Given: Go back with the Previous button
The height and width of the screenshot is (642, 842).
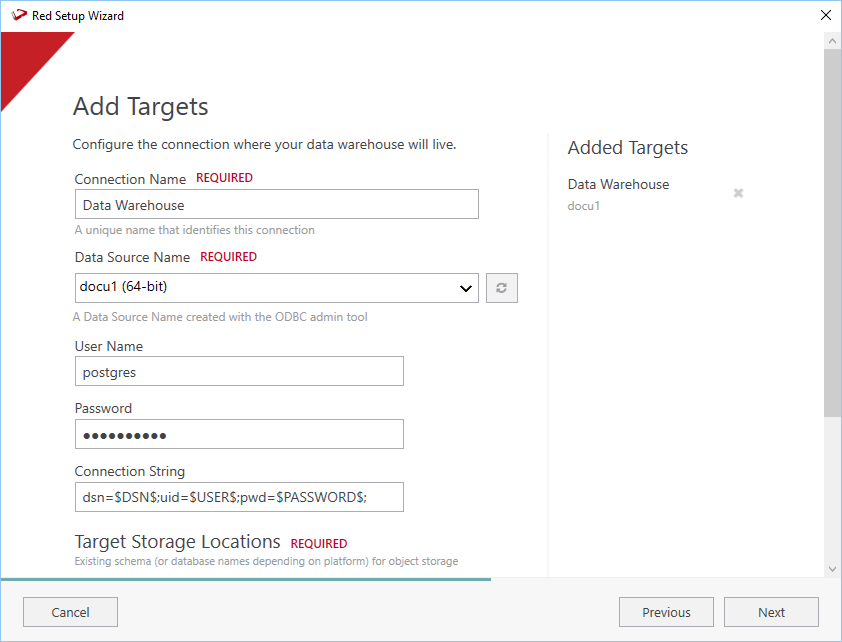Looking at the screenshot, I should [666, 612].
